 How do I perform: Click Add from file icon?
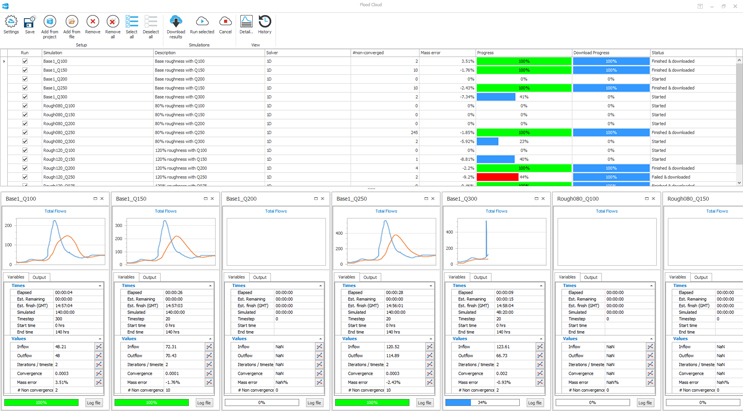[71, 24]
